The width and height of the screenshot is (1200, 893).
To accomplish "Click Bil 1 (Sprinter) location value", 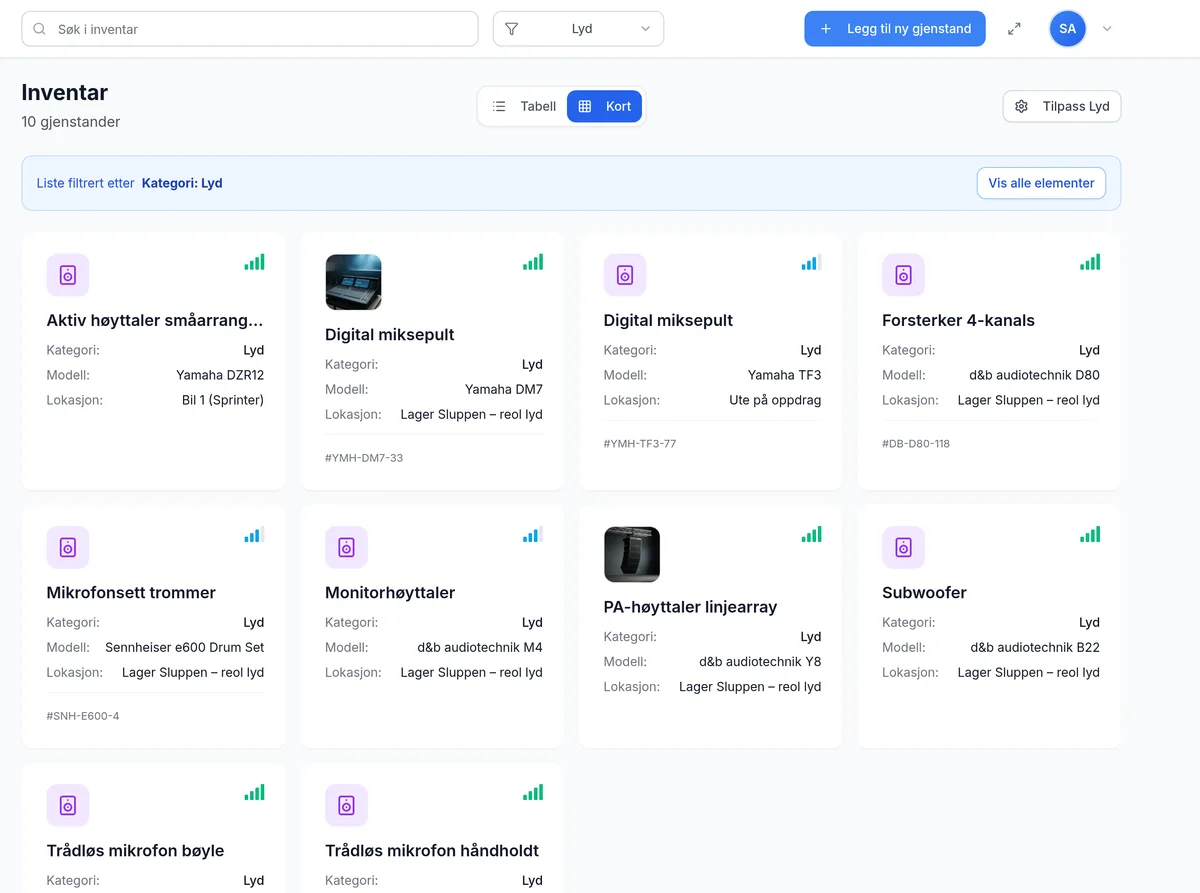I will coord(223,400).
